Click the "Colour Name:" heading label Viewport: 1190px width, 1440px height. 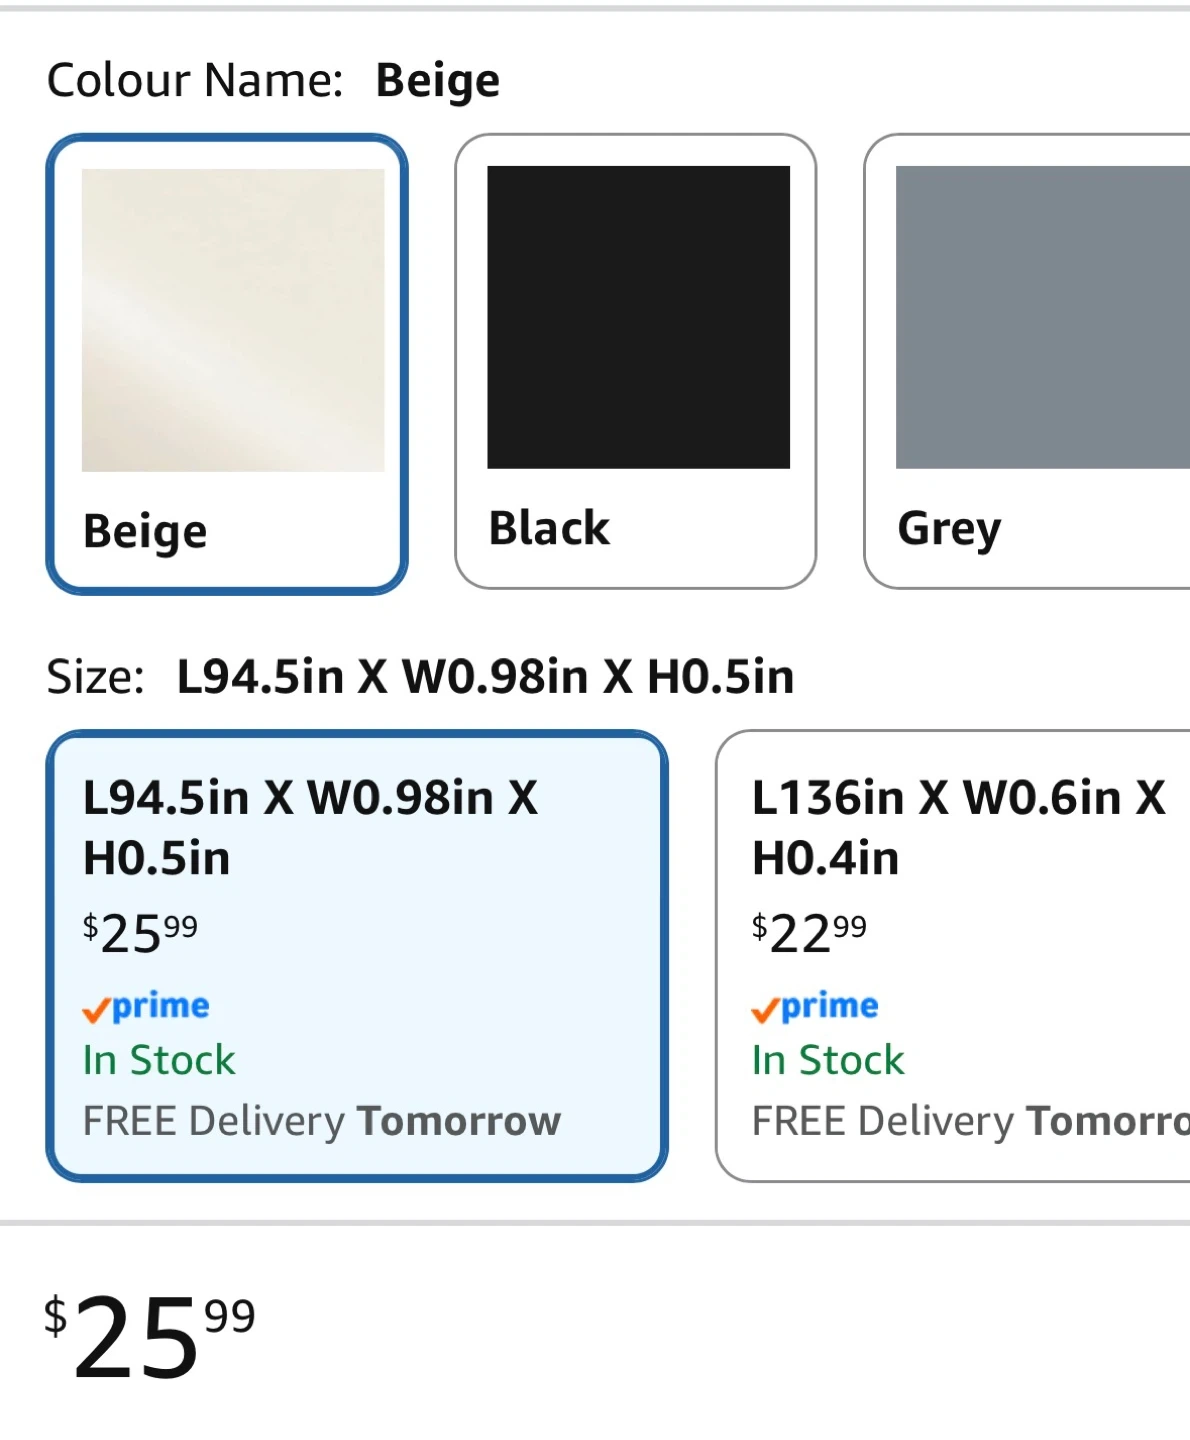click(x=195, y=80)
